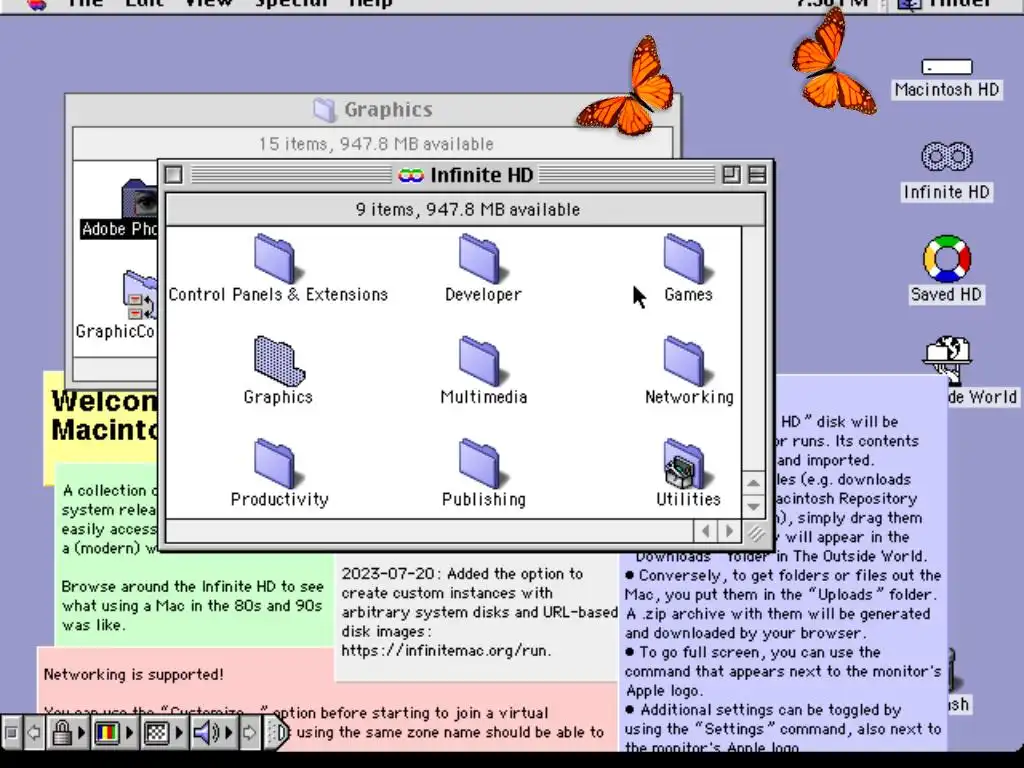Image resolution: width=1024 pixels, height=768 pixels.
Task: Click "9 items, 947.8 MB available" header
Action: pos(468,210)
